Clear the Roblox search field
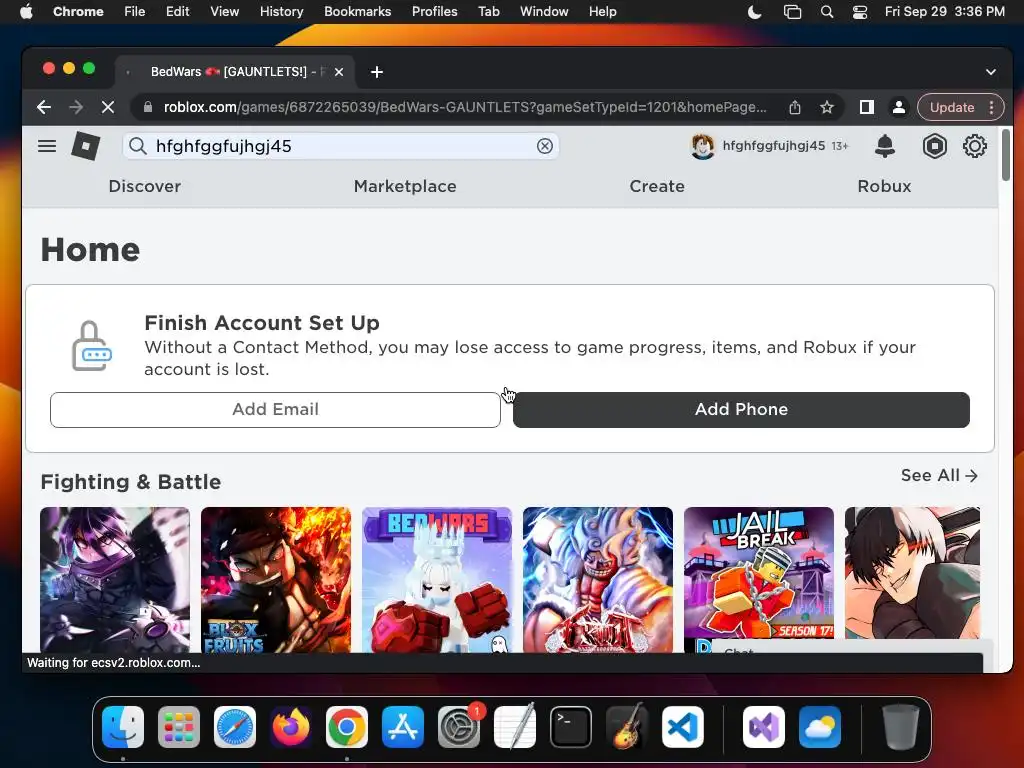The height and width of the screenshot is (768, 1024). pos(545,146)
